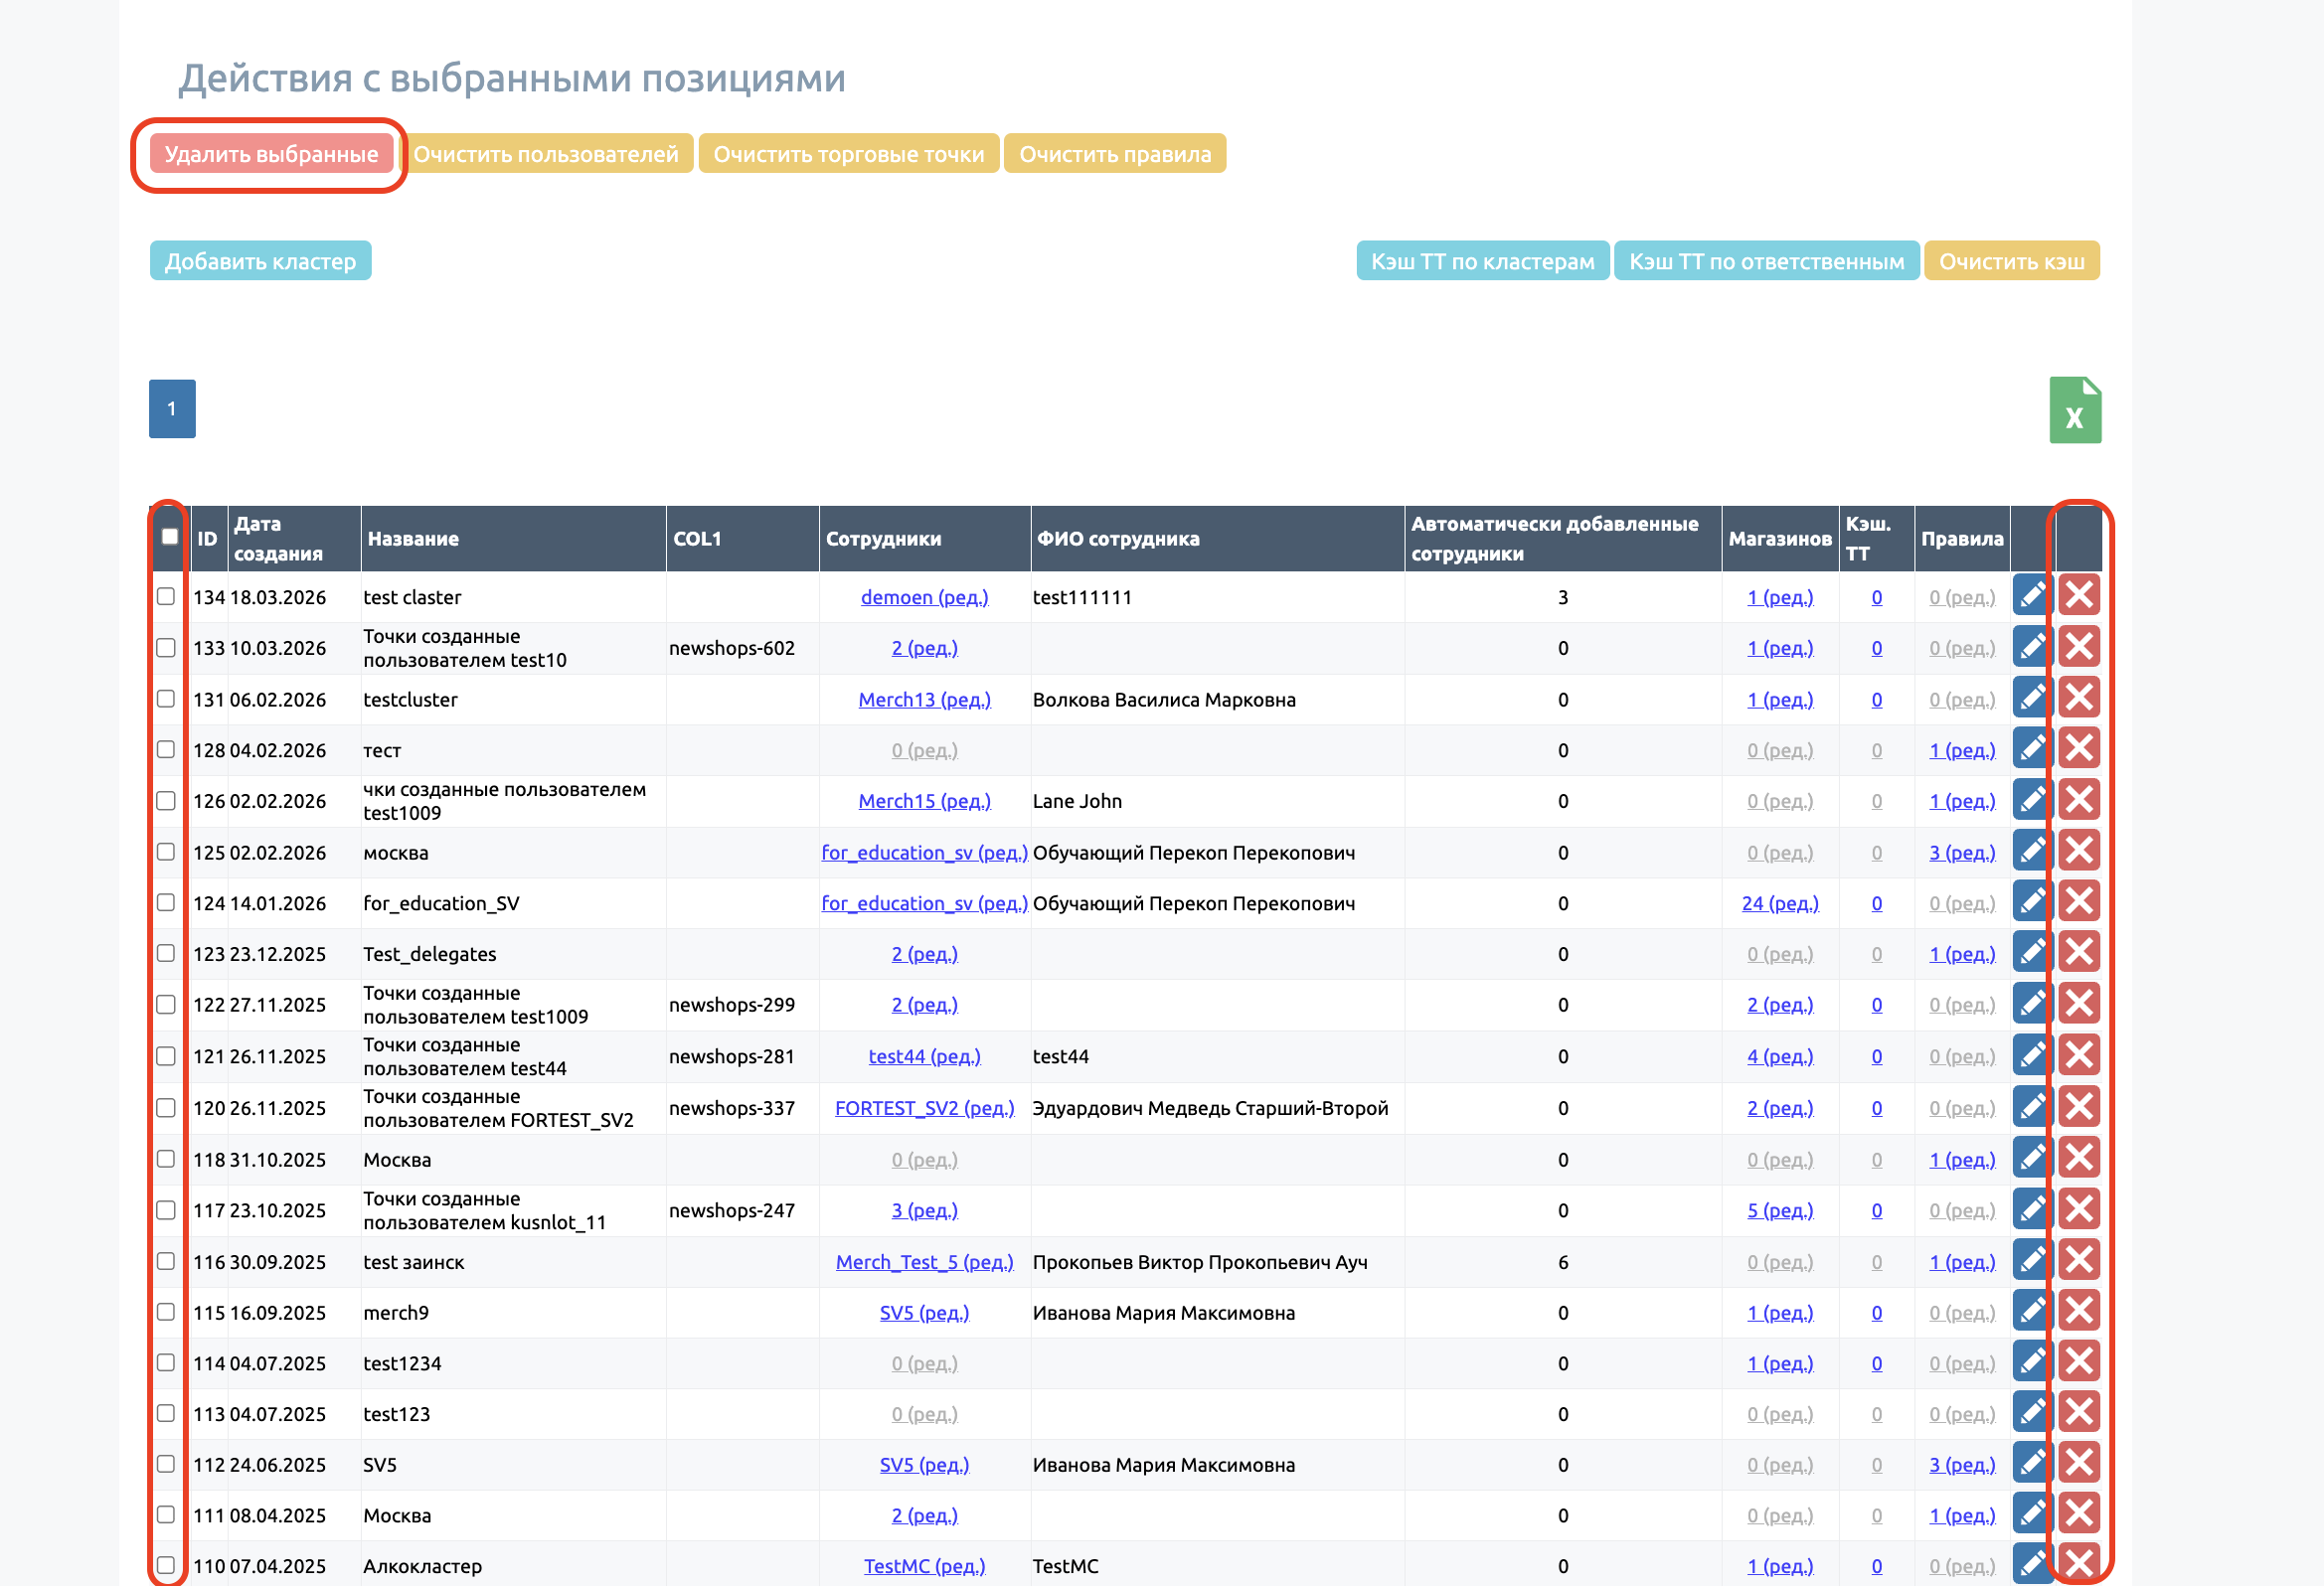Delete cluster 118 Москва with red X

(2078, 1159)
